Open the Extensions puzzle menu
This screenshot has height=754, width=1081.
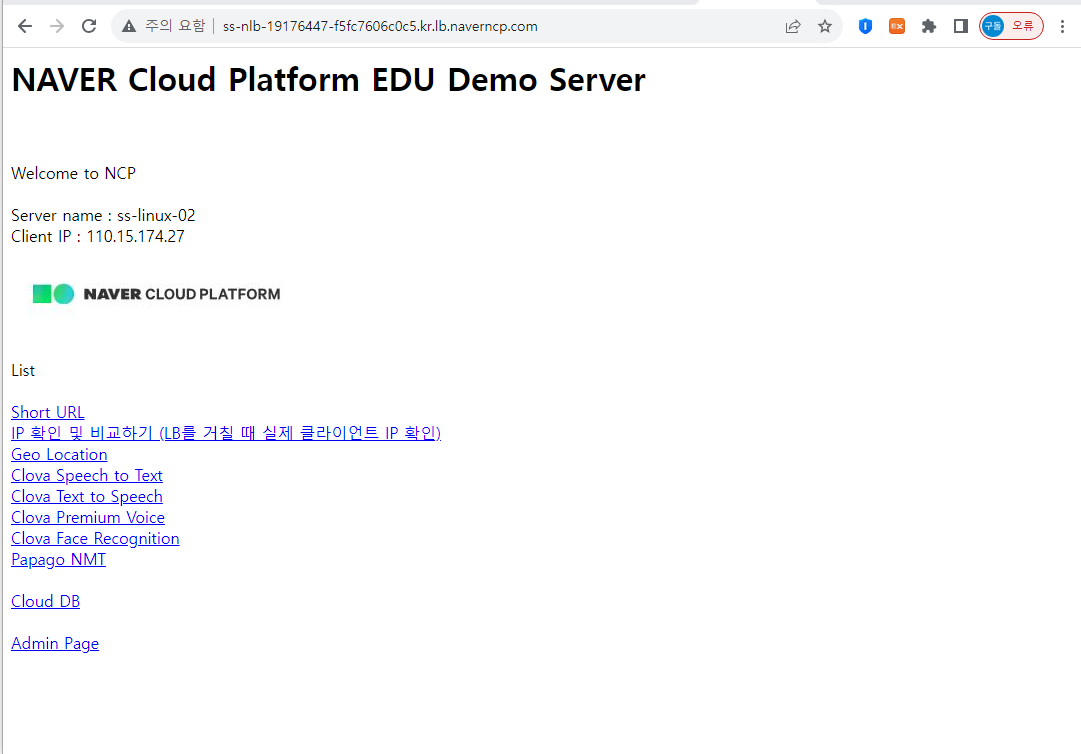click(929, 26)
